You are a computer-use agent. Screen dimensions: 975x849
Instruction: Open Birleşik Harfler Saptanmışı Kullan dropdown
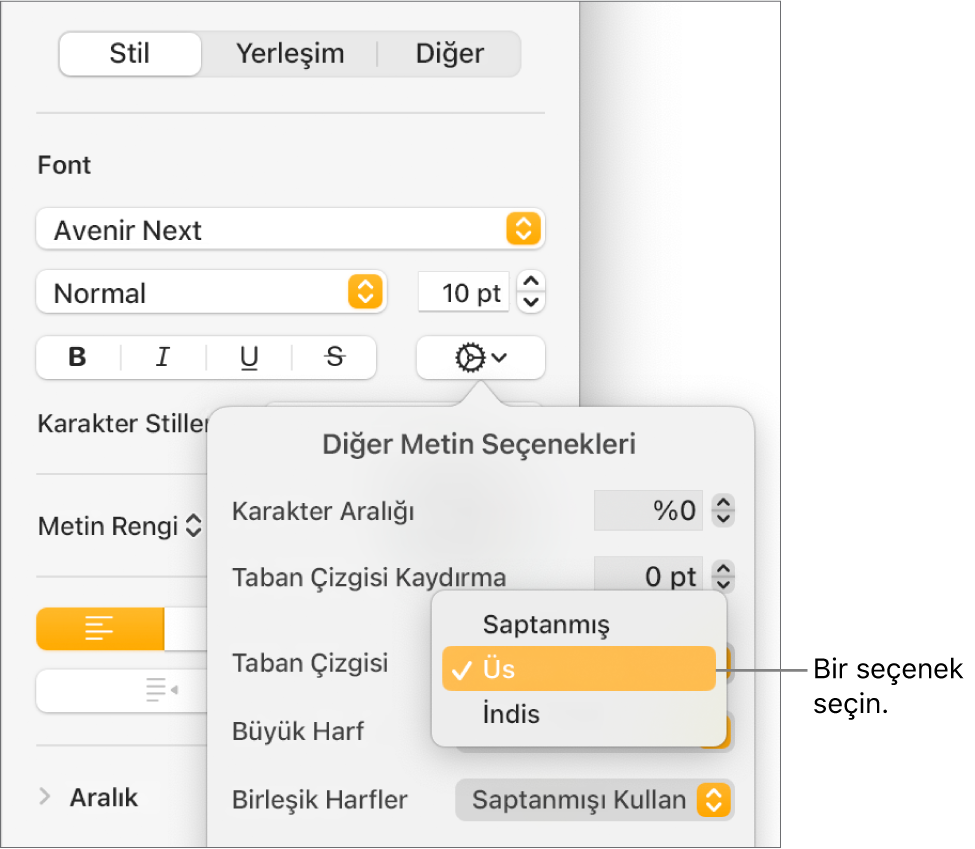point(594,800)
